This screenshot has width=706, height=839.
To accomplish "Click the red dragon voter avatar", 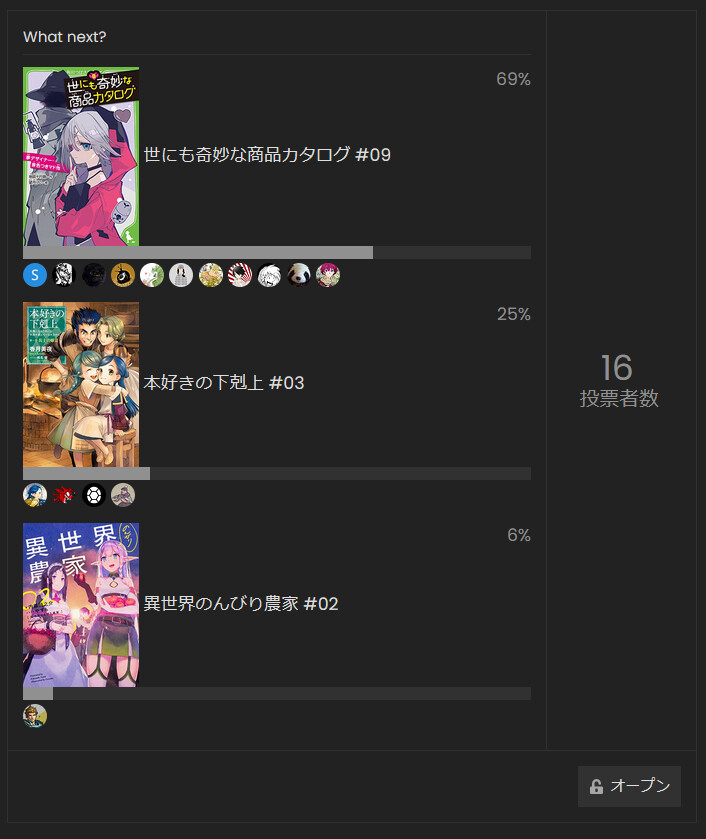I will (x=64, y=495).
